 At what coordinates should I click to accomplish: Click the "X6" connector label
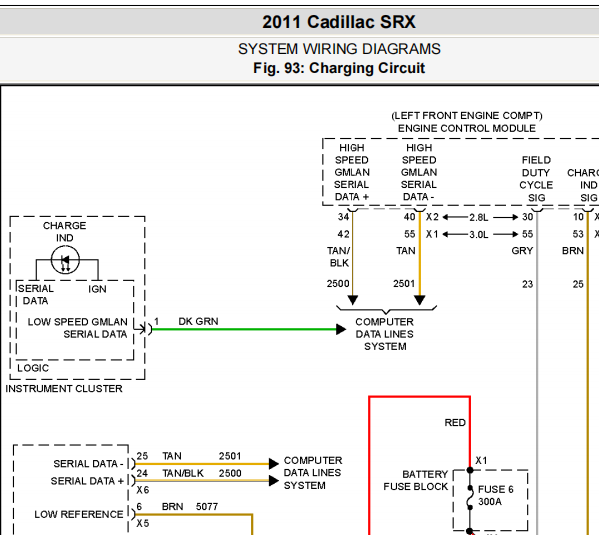coord(142,490)
